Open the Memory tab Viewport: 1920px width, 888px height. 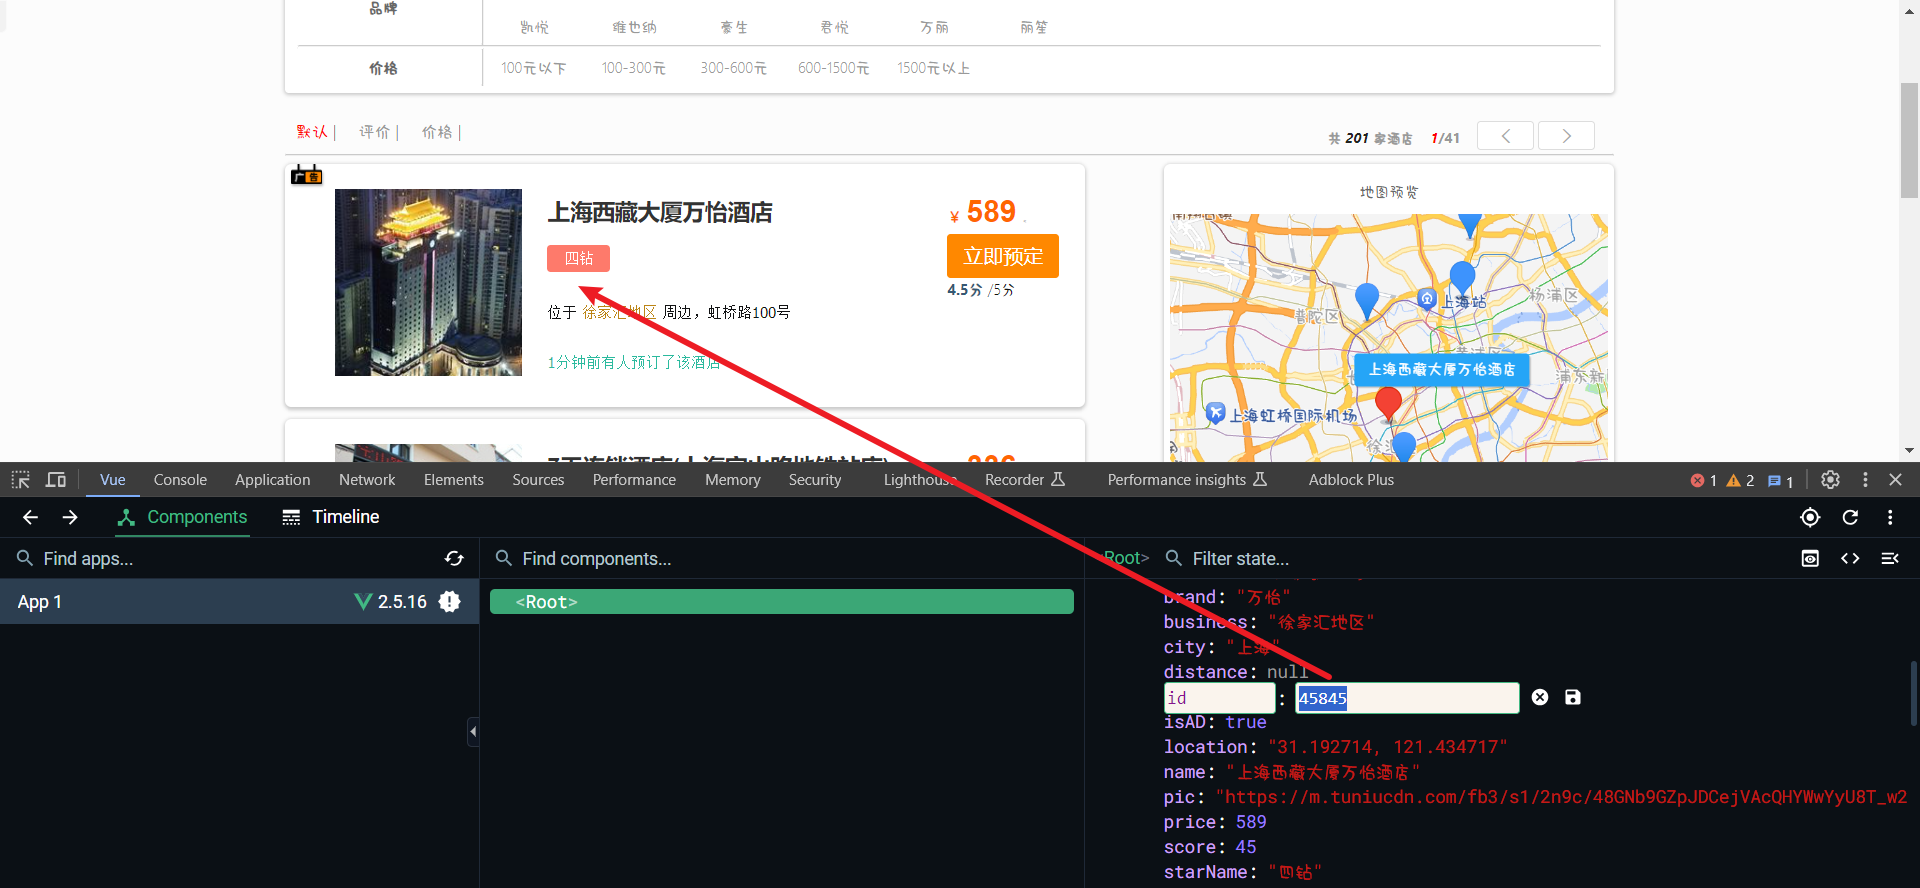(732, 480)
